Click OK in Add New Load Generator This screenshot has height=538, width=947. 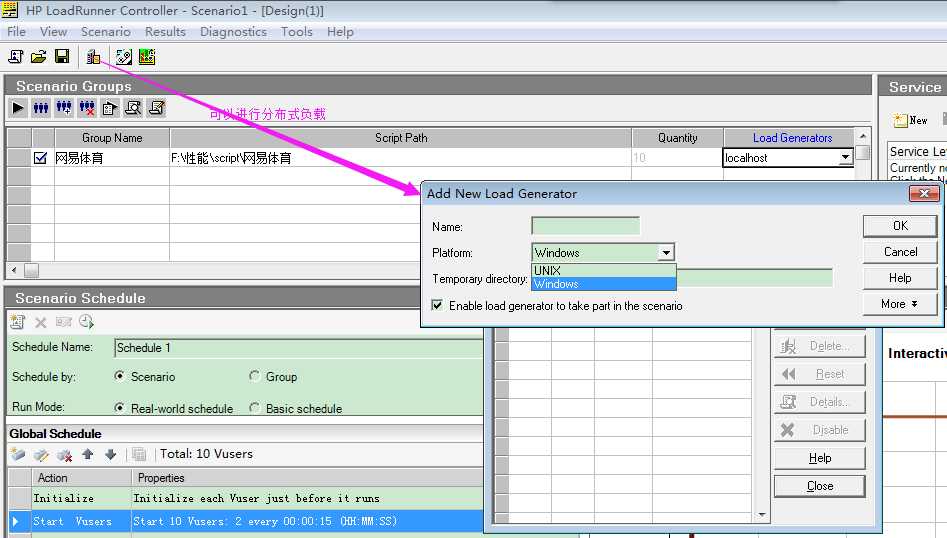tap(900, 226)
